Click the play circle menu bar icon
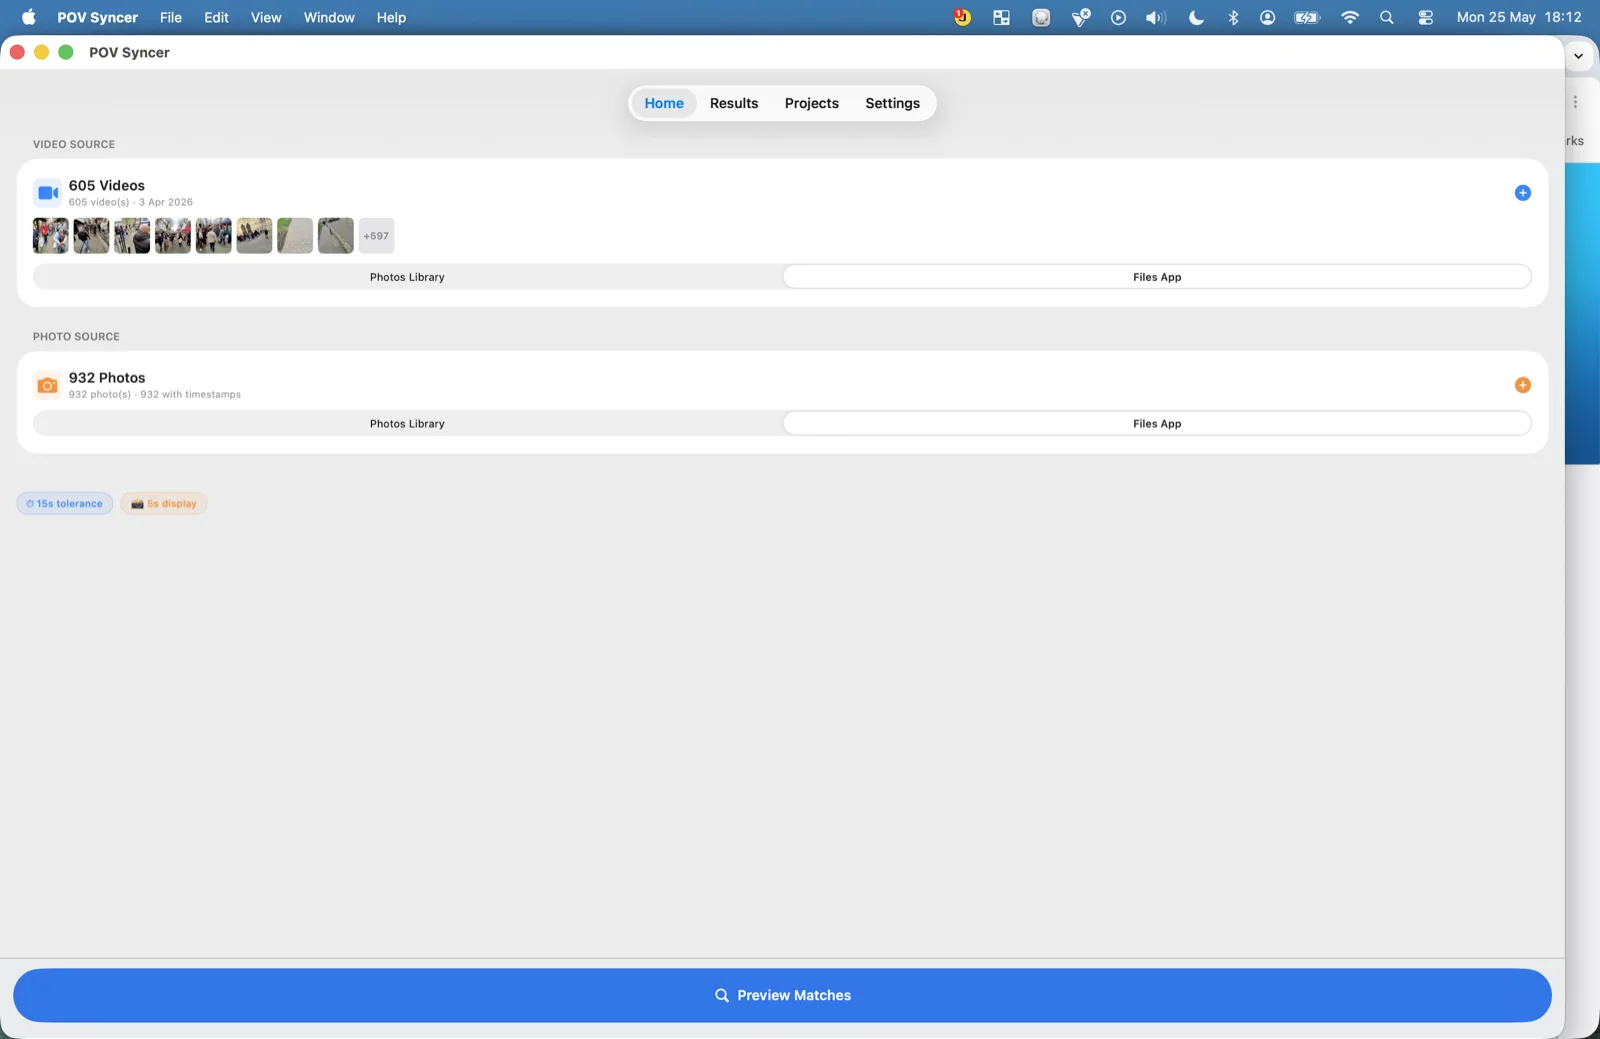The height and width of the screenshot is (1039, 1600). tap(1118, 17)
